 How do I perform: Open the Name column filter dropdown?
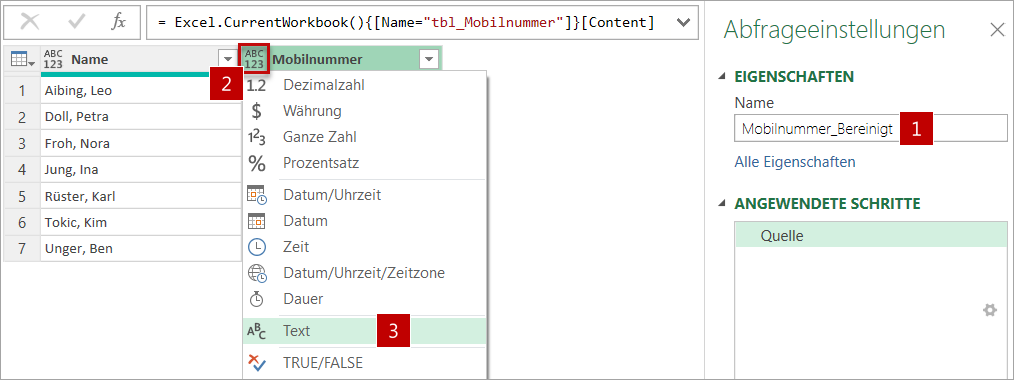[x=228, y=60]
